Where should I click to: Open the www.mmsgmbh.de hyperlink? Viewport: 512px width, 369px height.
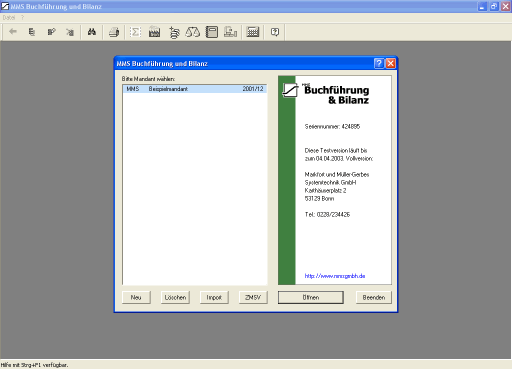coord(335,276)
